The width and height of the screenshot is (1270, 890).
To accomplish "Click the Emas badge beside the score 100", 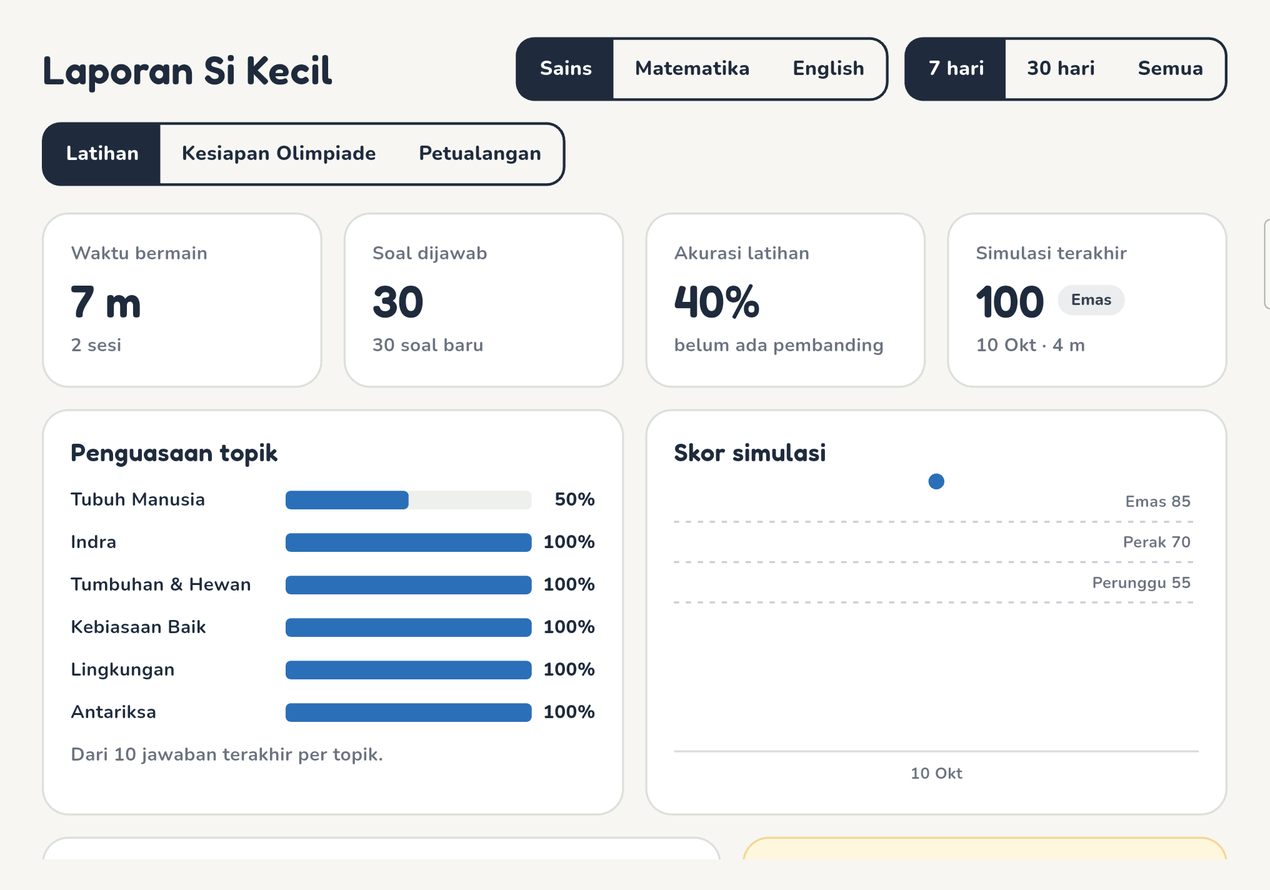I will click(1091, 300).
